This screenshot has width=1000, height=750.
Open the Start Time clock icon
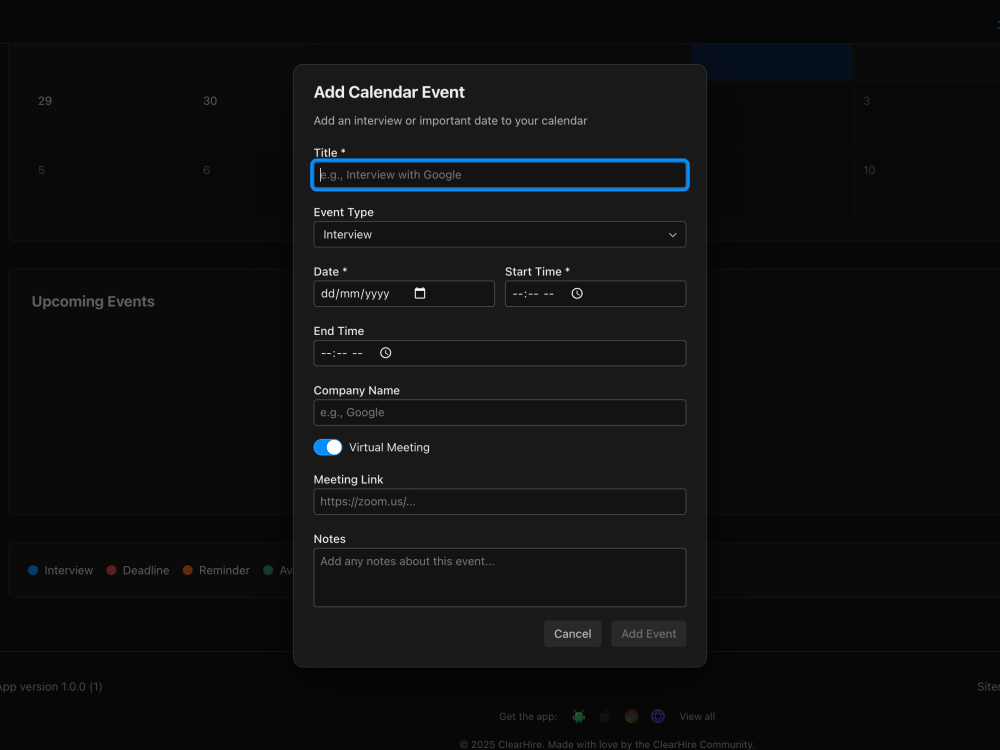point(577,293)
